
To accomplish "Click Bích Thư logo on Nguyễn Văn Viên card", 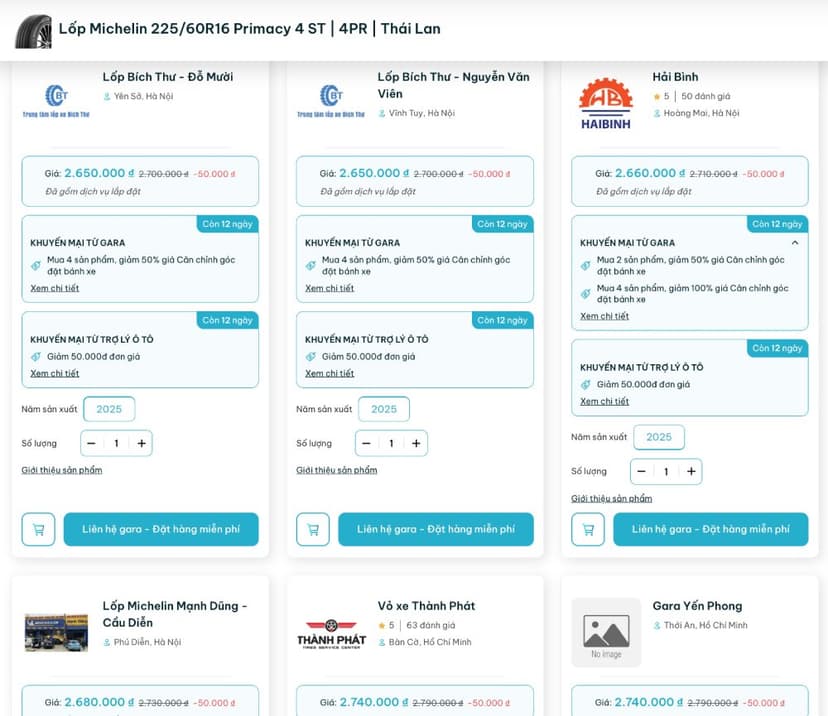I will (x=331, y=101).
